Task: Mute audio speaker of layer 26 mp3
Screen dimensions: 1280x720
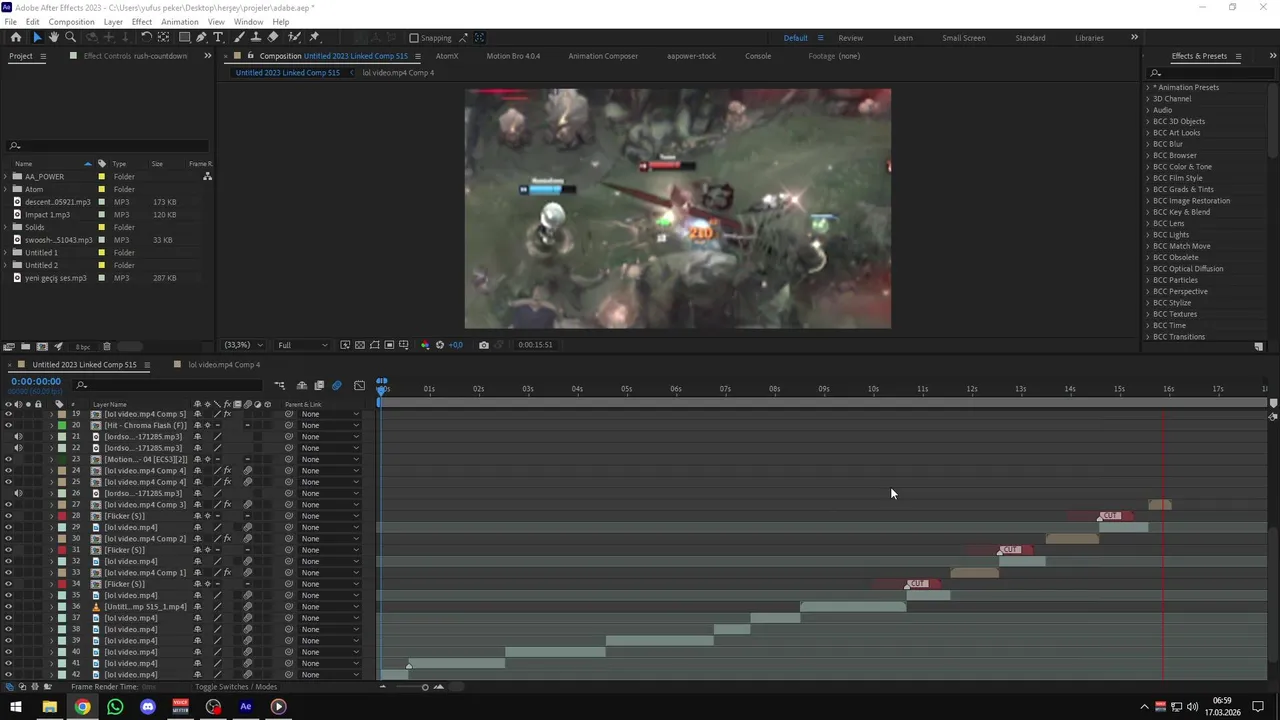Action: pyautogui.click(x=18, y=493)
